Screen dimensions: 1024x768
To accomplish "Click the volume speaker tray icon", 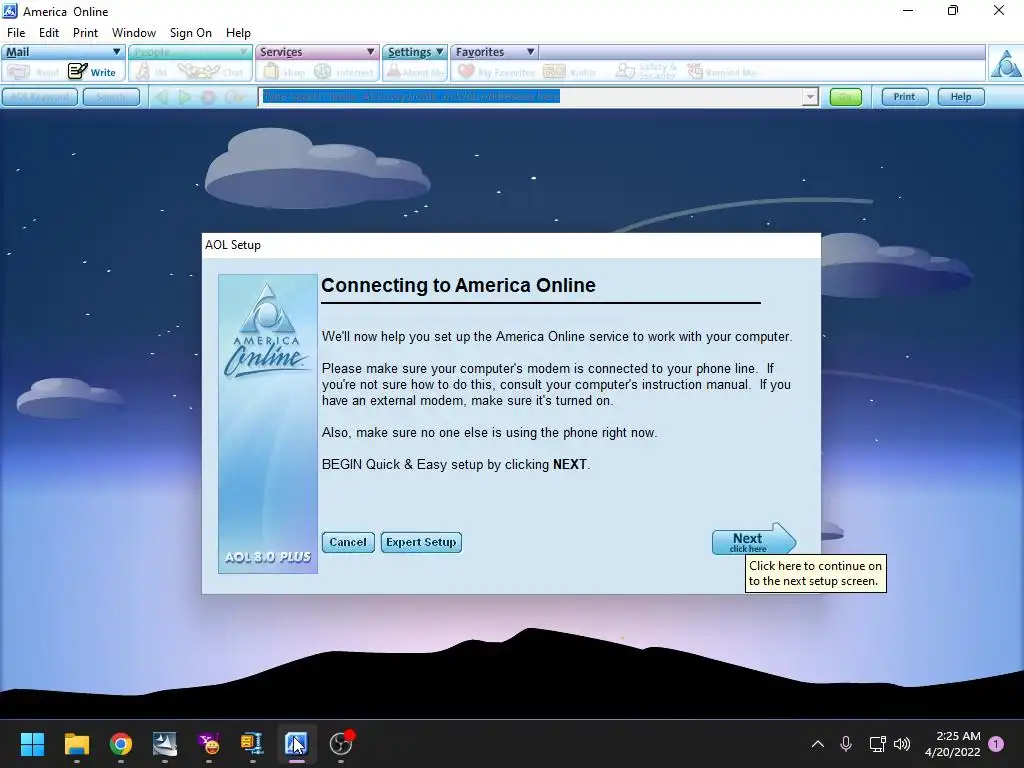I will 902,743.
